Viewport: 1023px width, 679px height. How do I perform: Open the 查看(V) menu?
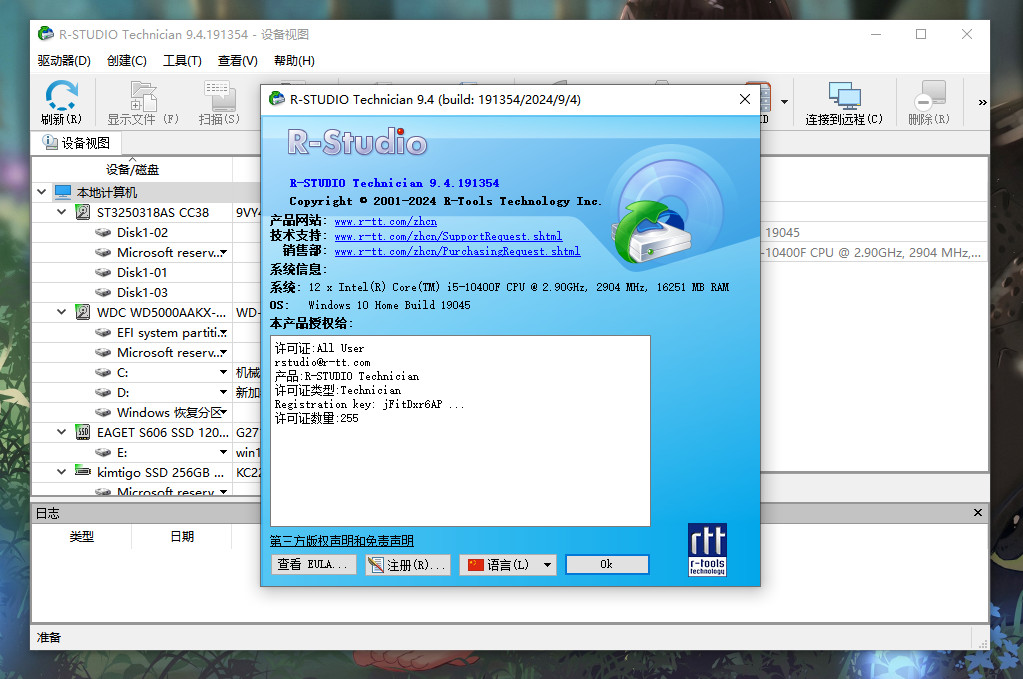pyautogui.click(x=237, y=61)
